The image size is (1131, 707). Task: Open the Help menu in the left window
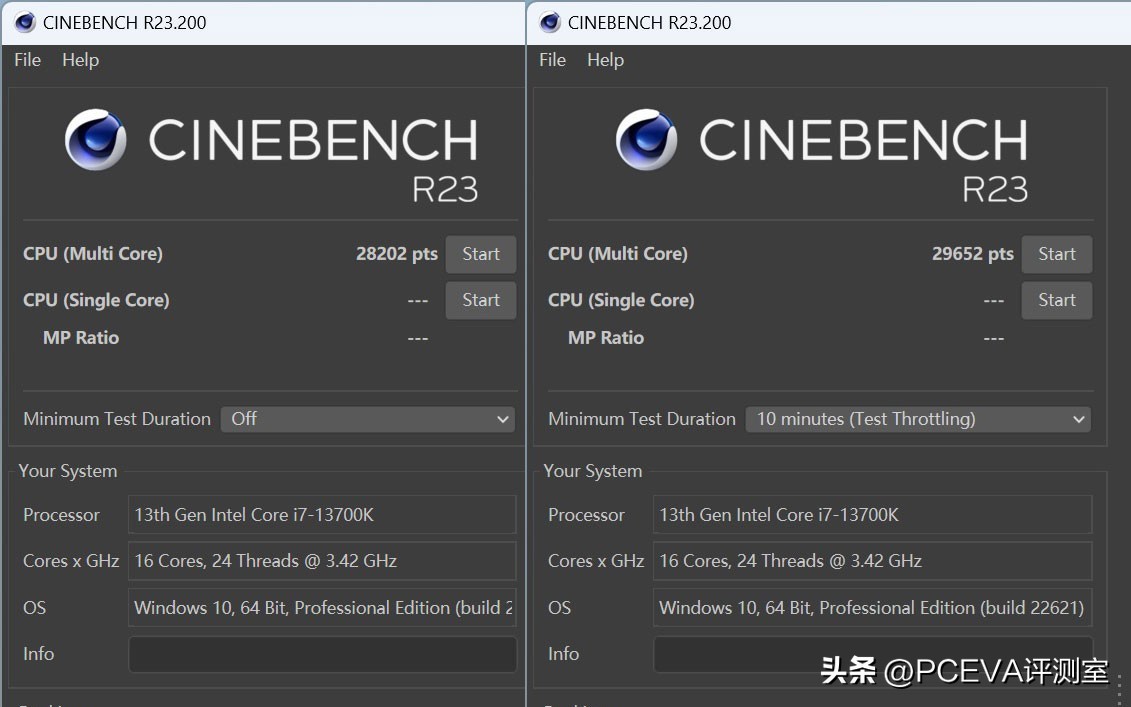coord(80,60)
